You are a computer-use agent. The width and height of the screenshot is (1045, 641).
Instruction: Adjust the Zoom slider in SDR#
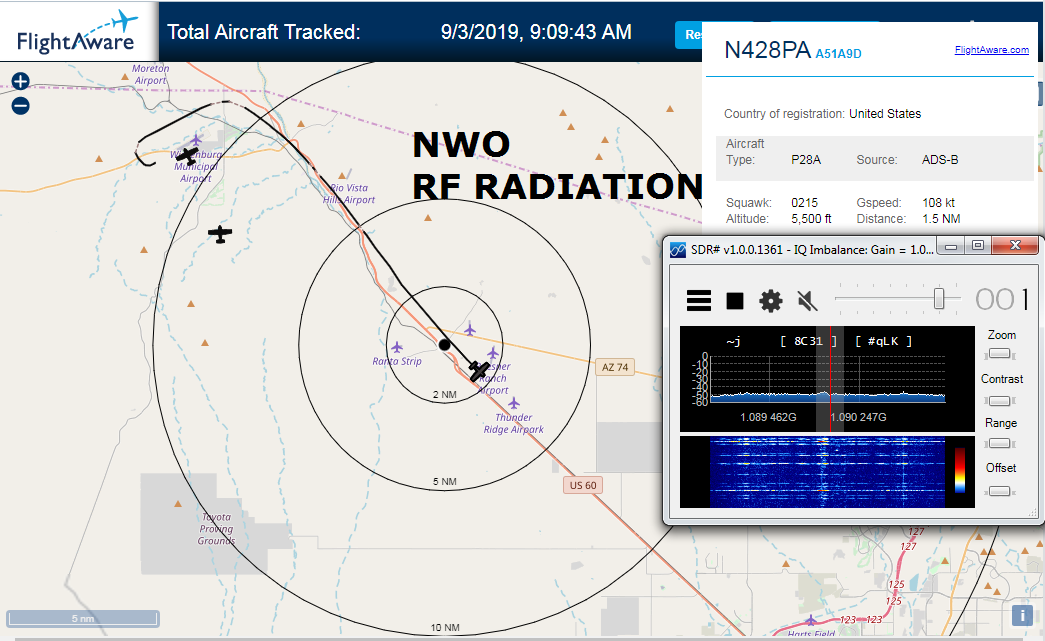click(998, 354)
